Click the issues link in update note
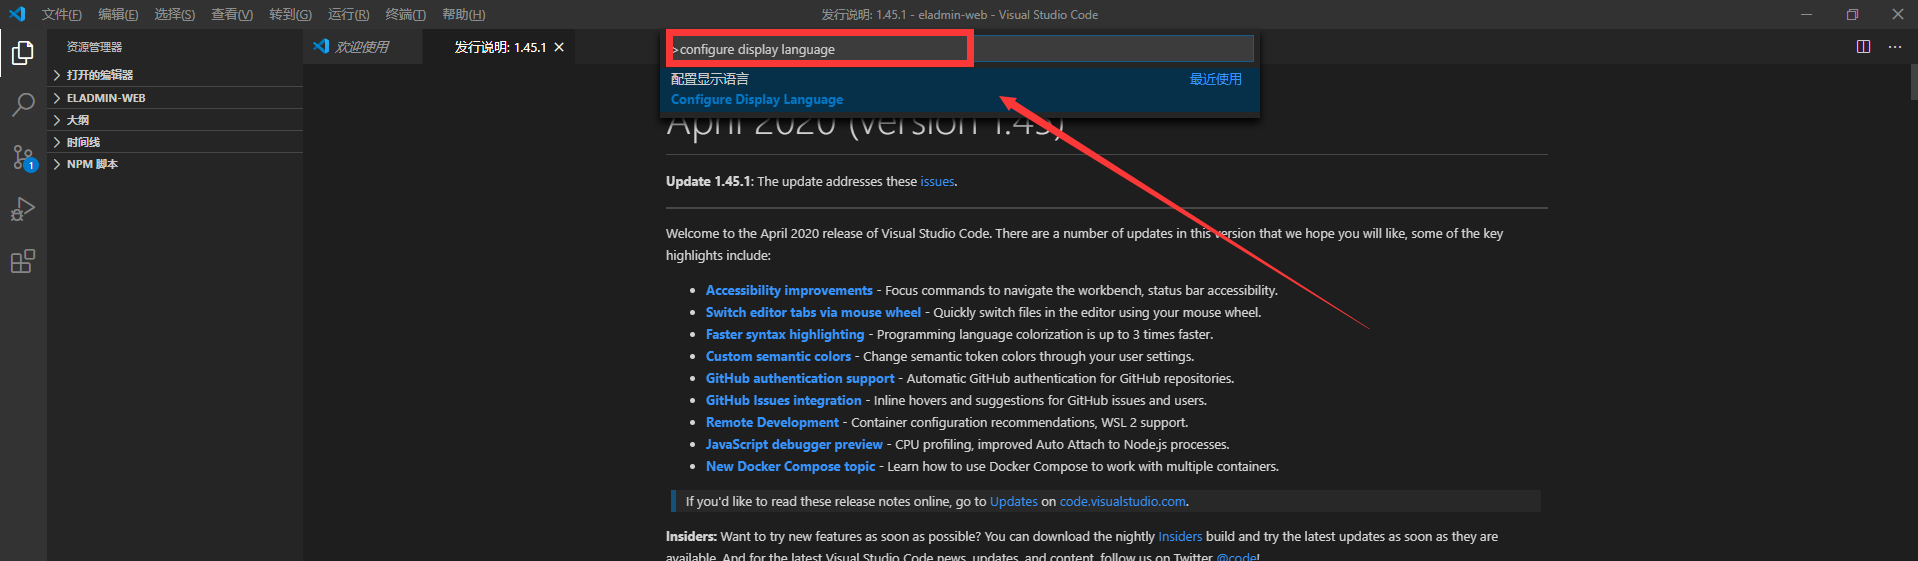Image resolution: width=1918 pixels, height=561 pixels. [937, 182]
